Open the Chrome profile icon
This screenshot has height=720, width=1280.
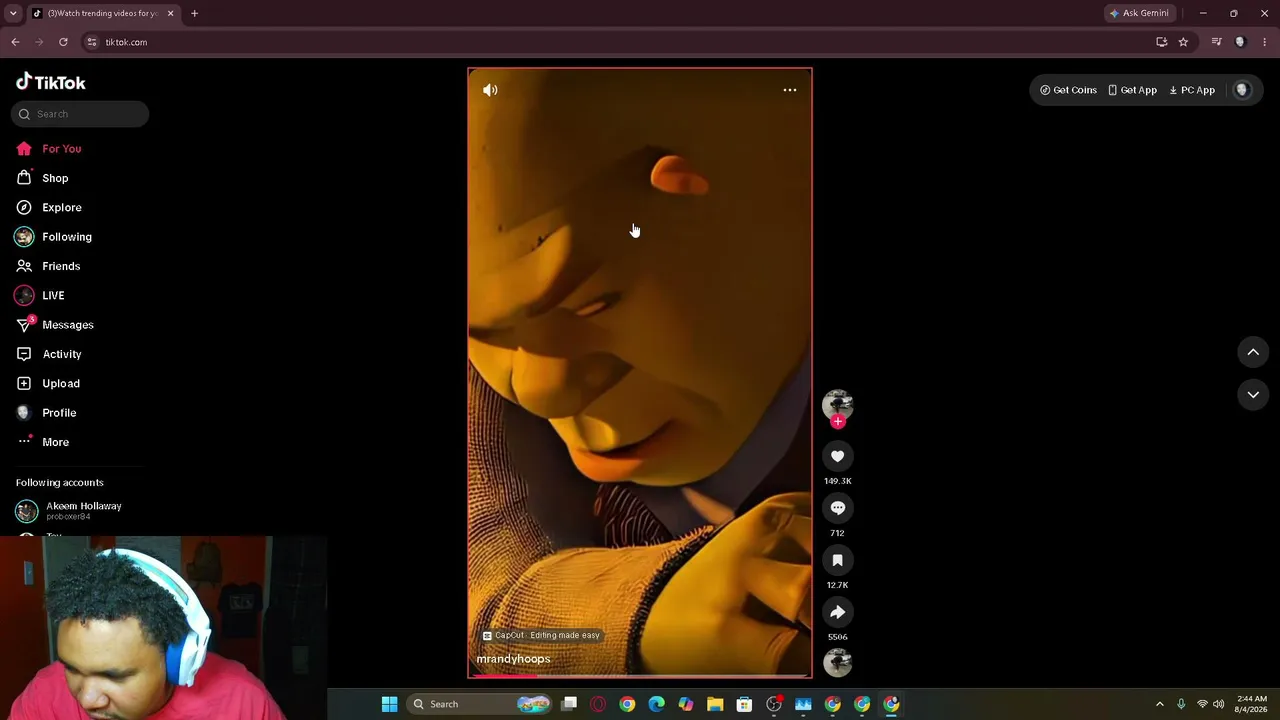point(1240,42)
